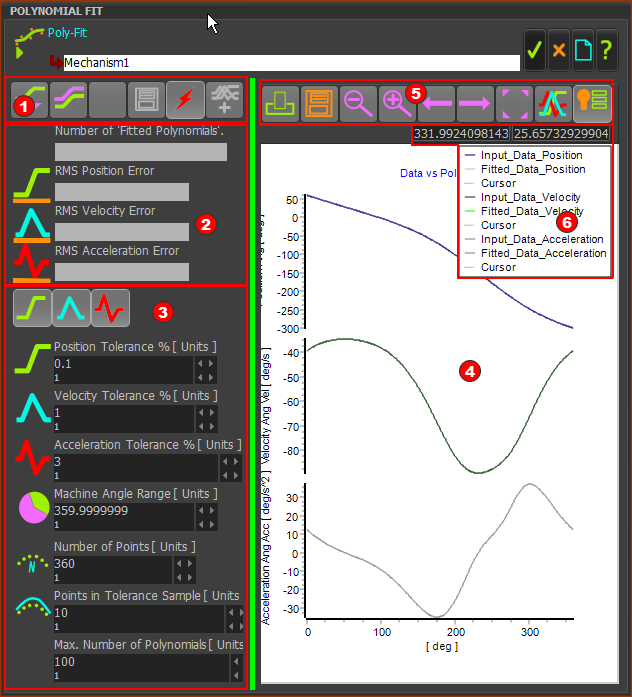The width and height of the screenshot is (632, 697).
Task: Click the 331.9924098143 coordinate readout
Action: click(461, 133)
